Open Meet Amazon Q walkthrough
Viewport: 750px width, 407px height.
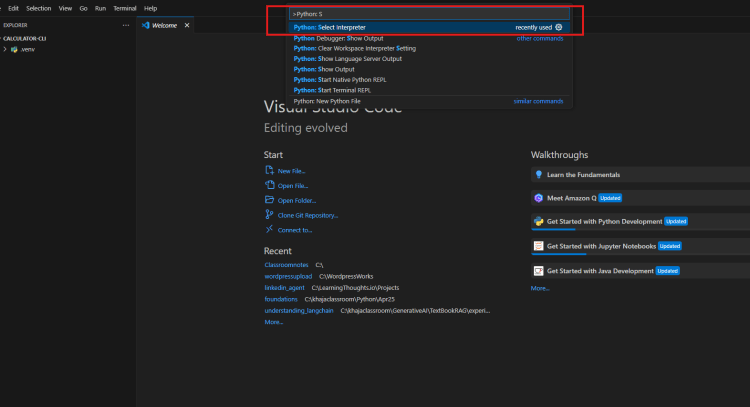click(640, 198)
